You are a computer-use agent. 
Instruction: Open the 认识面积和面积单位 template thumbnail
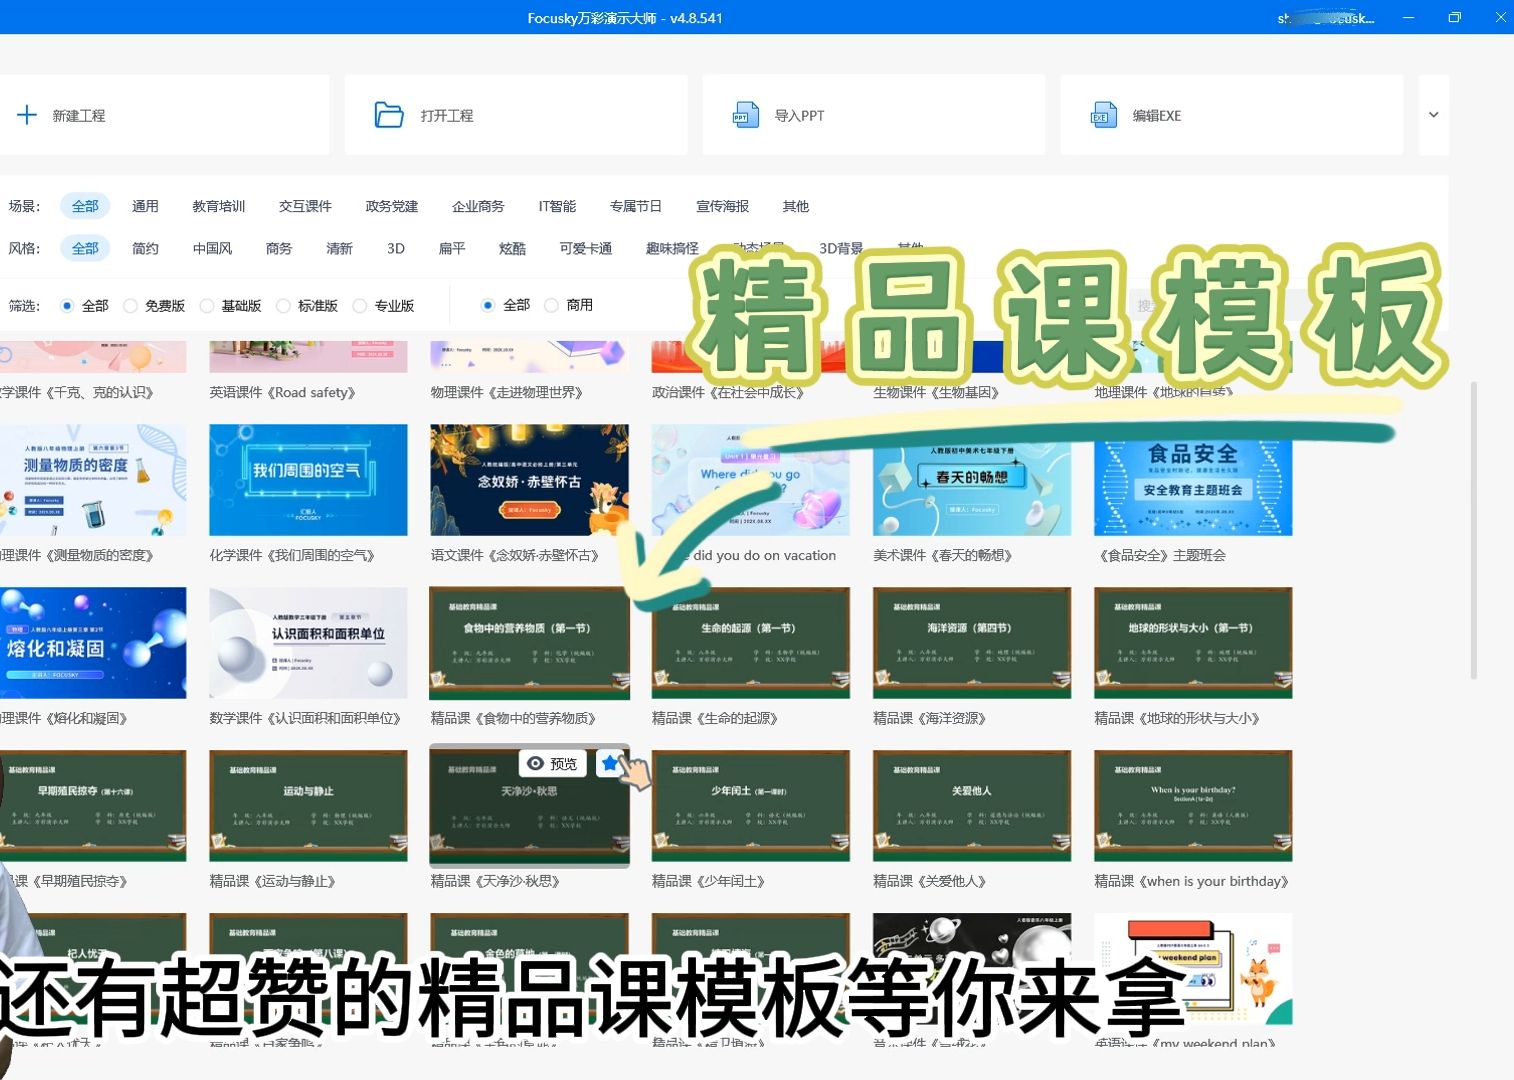[308, 643]
